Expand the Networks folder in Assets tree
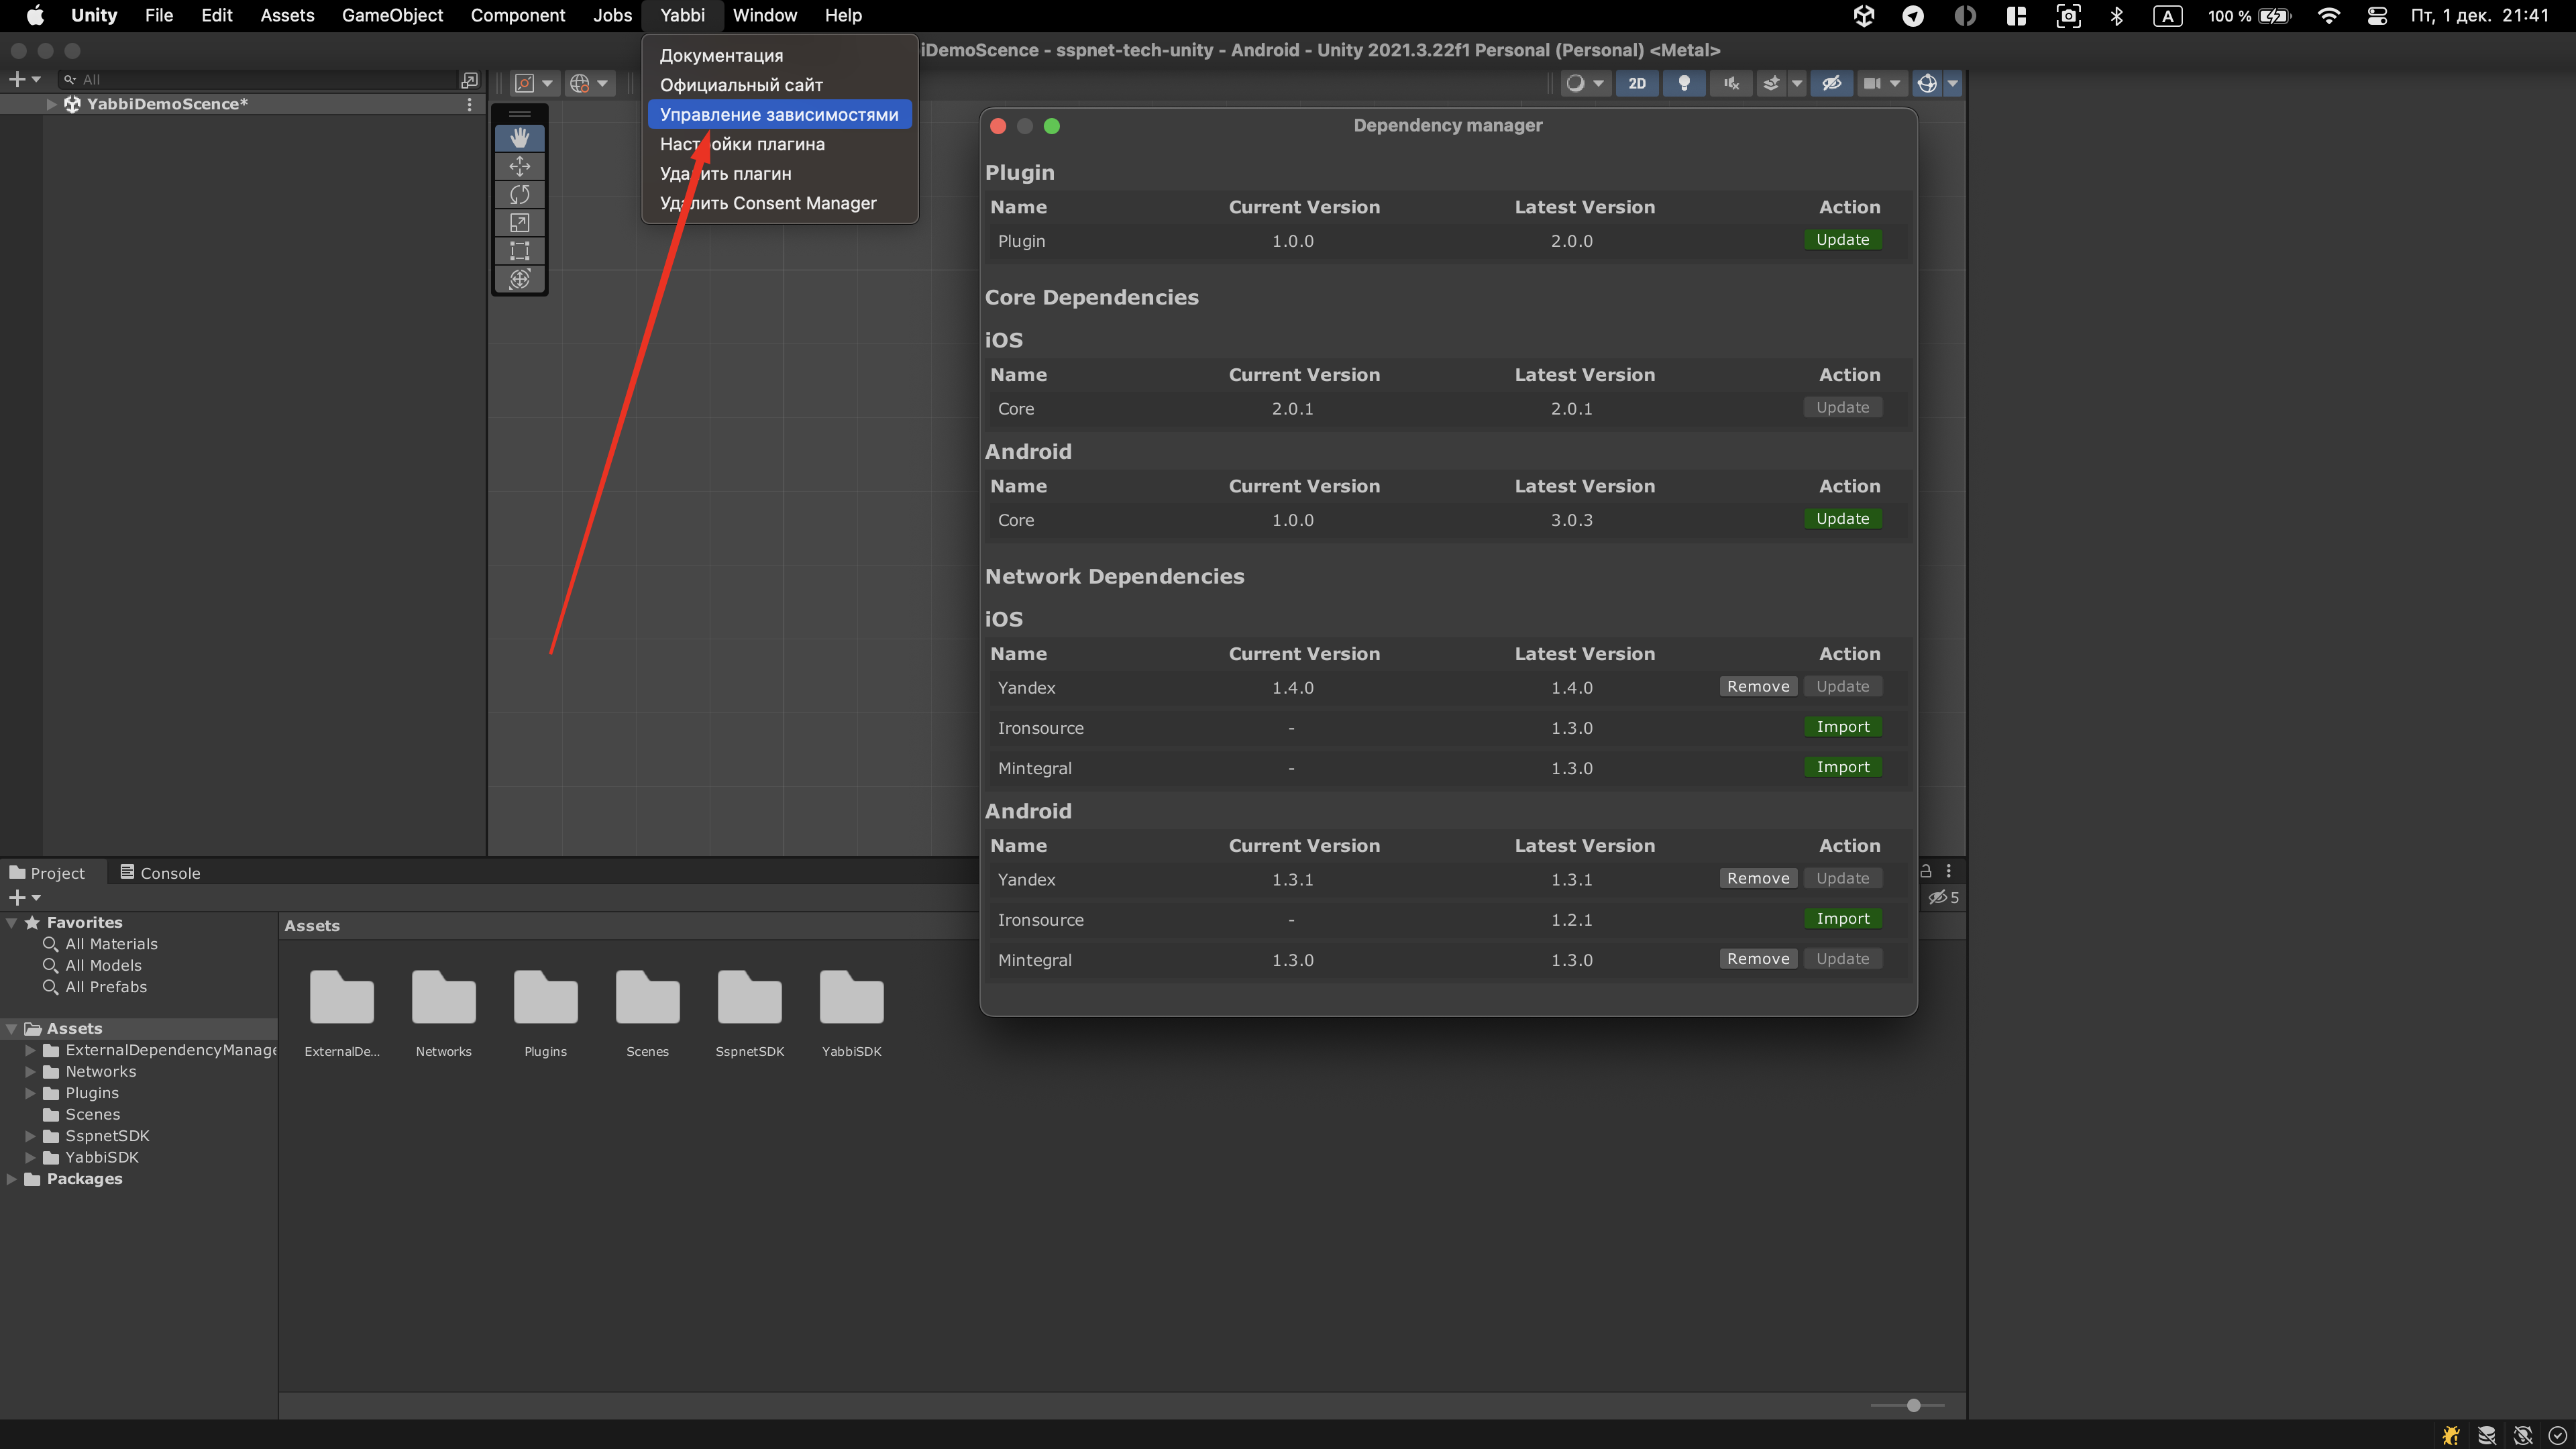This screenshot has width=2576, height=1449. [x=30, y=1071]
